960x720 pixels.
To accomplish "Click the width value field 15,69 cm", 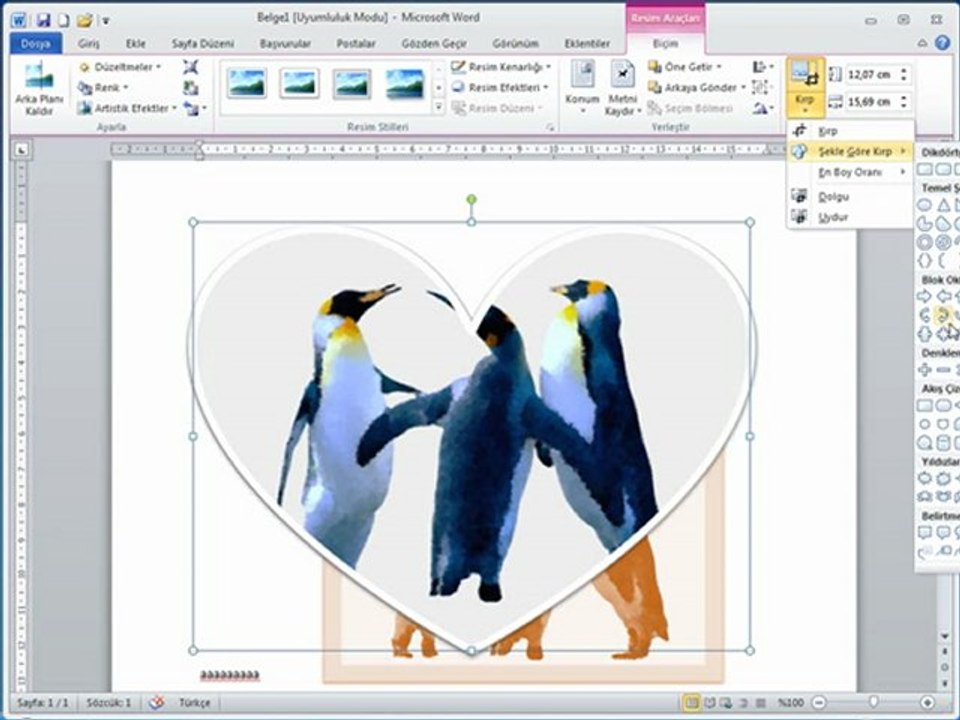I will tap(871, 102).
